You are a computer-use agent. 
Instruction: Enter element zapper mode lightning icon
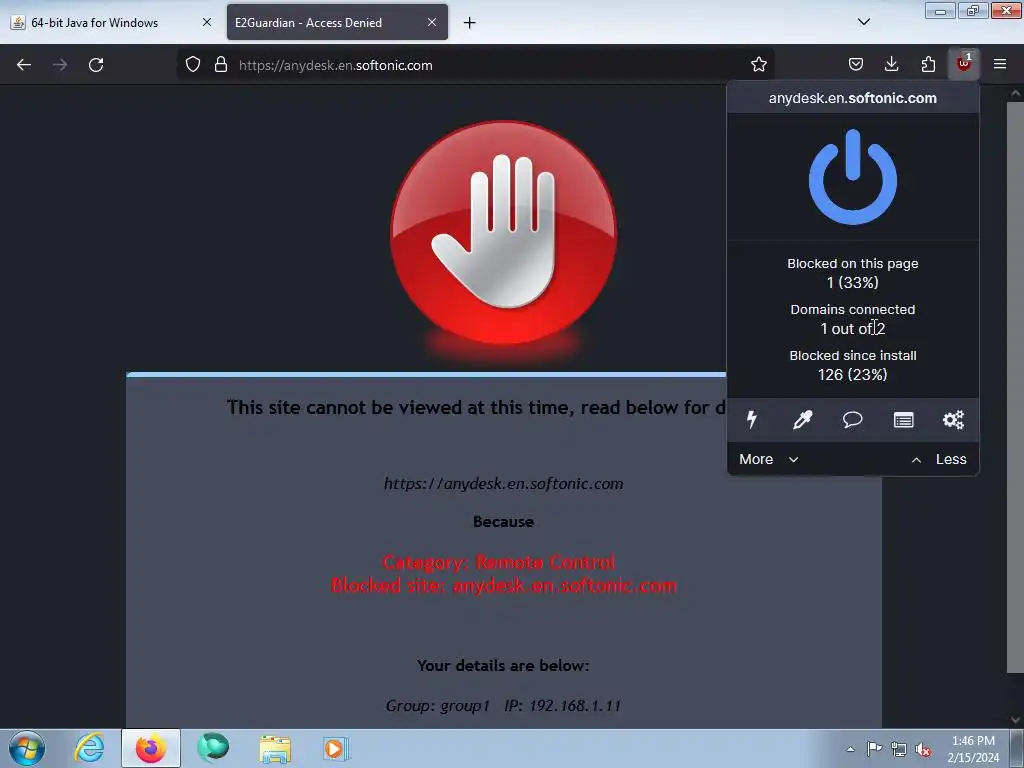(752, 419)
